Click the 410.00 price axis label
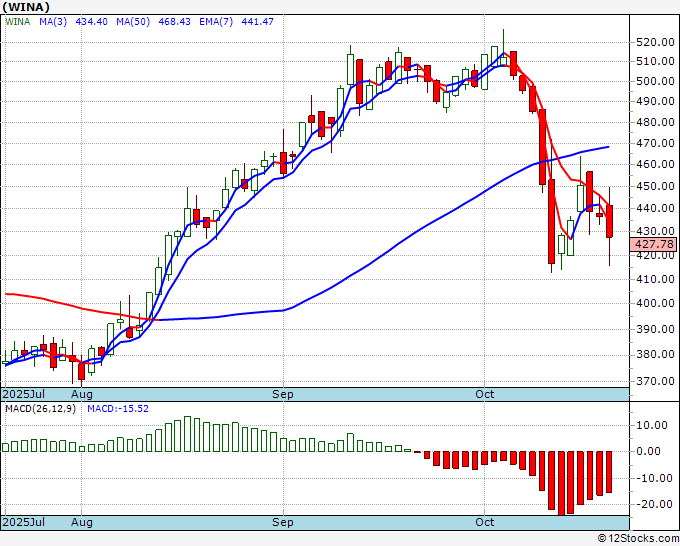Image resolution: width=680 pixels, height=546 pixels. [x=655, y=279]
